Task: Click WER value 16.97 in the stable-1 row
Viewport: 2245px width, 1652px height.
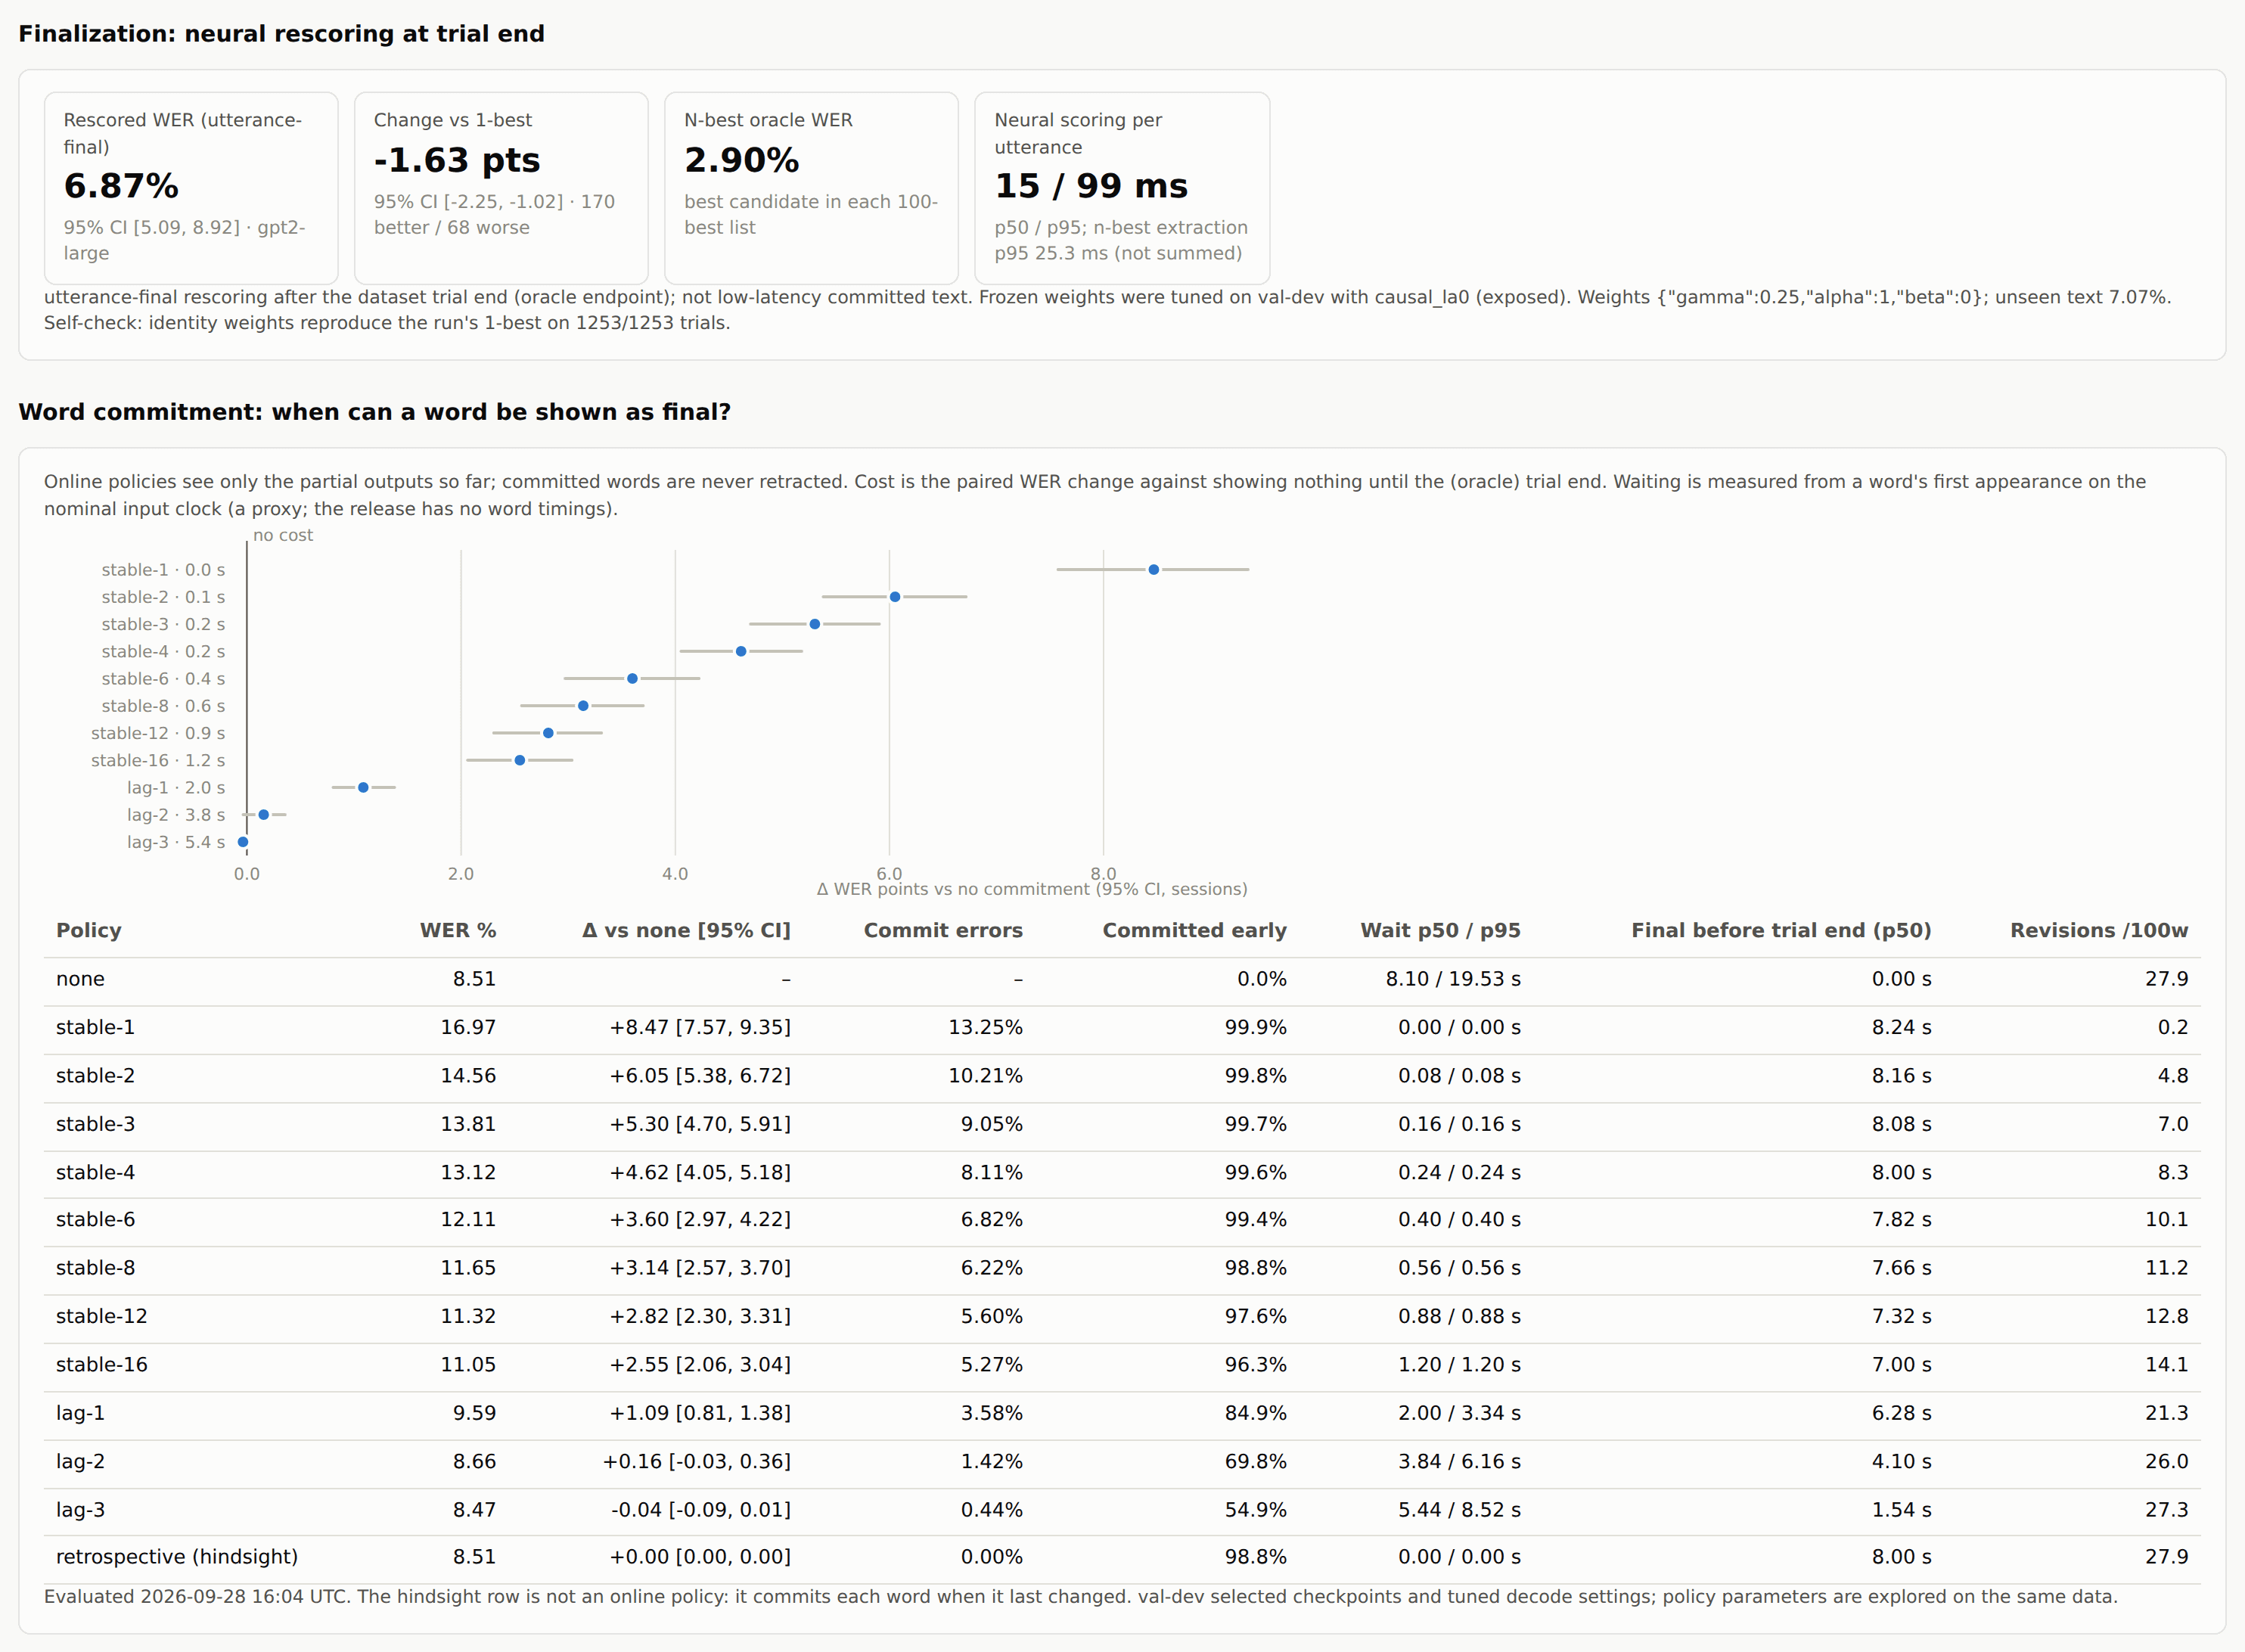Action: coord(468,1027)
